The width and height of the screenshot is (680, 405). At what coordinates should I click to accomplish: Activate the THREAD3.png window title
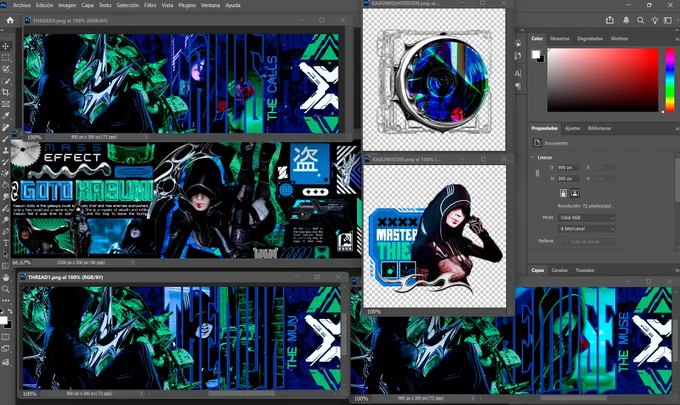[70, 20]
